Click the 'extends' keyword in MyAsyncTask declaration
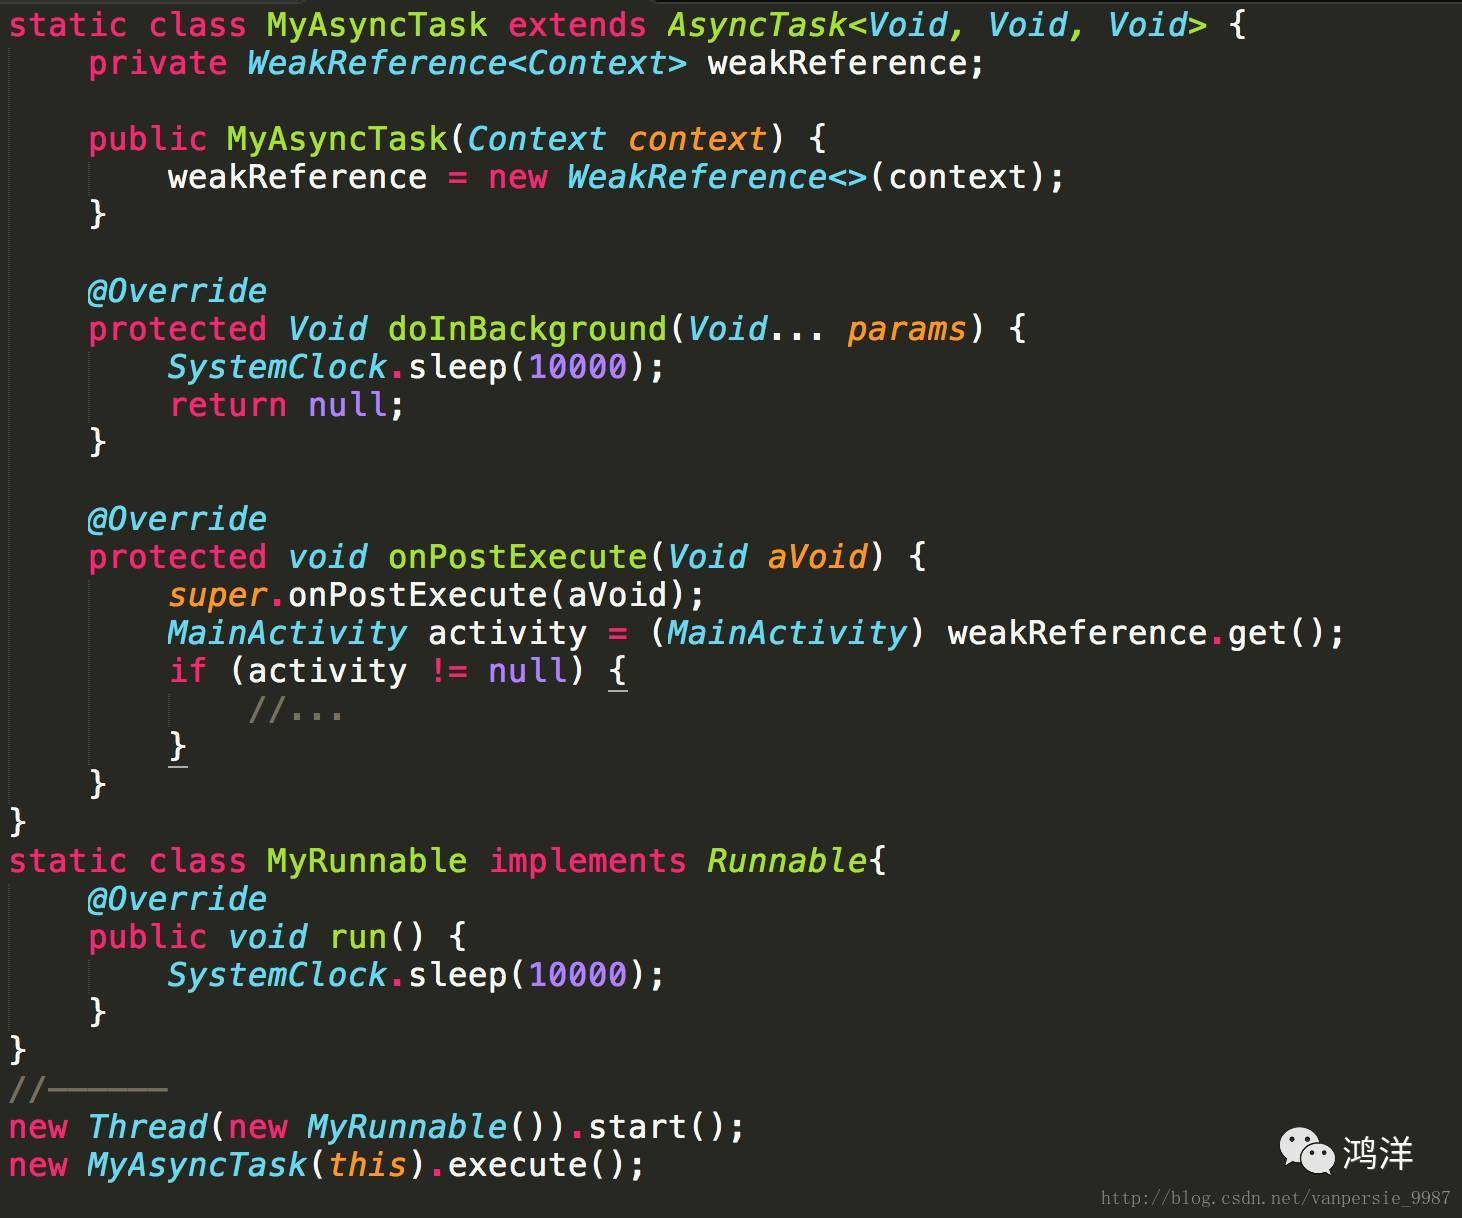 pyautogui.click(x=577, y=25)
